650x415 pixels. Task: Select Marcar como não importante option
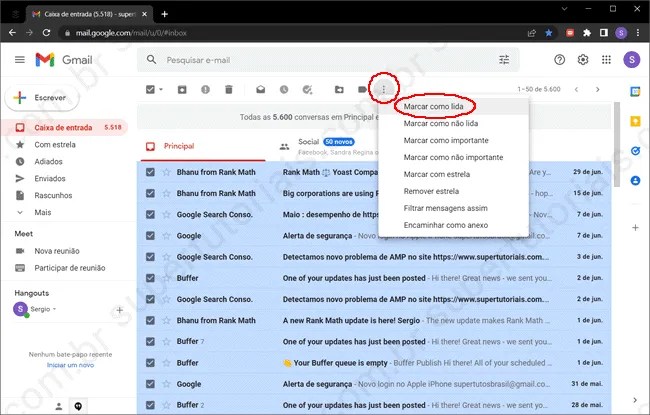(x=454, y=158)
